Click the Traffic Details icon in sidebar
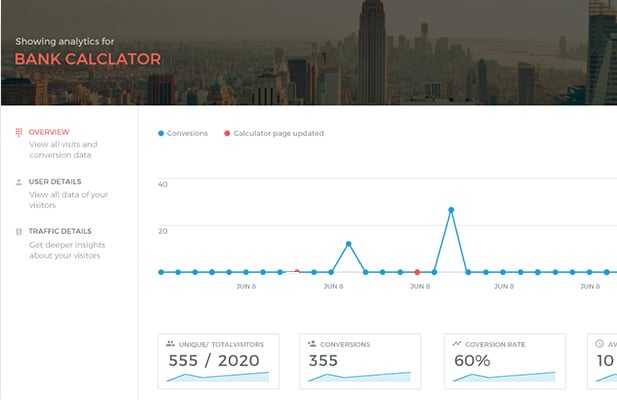 pos(19,231)
